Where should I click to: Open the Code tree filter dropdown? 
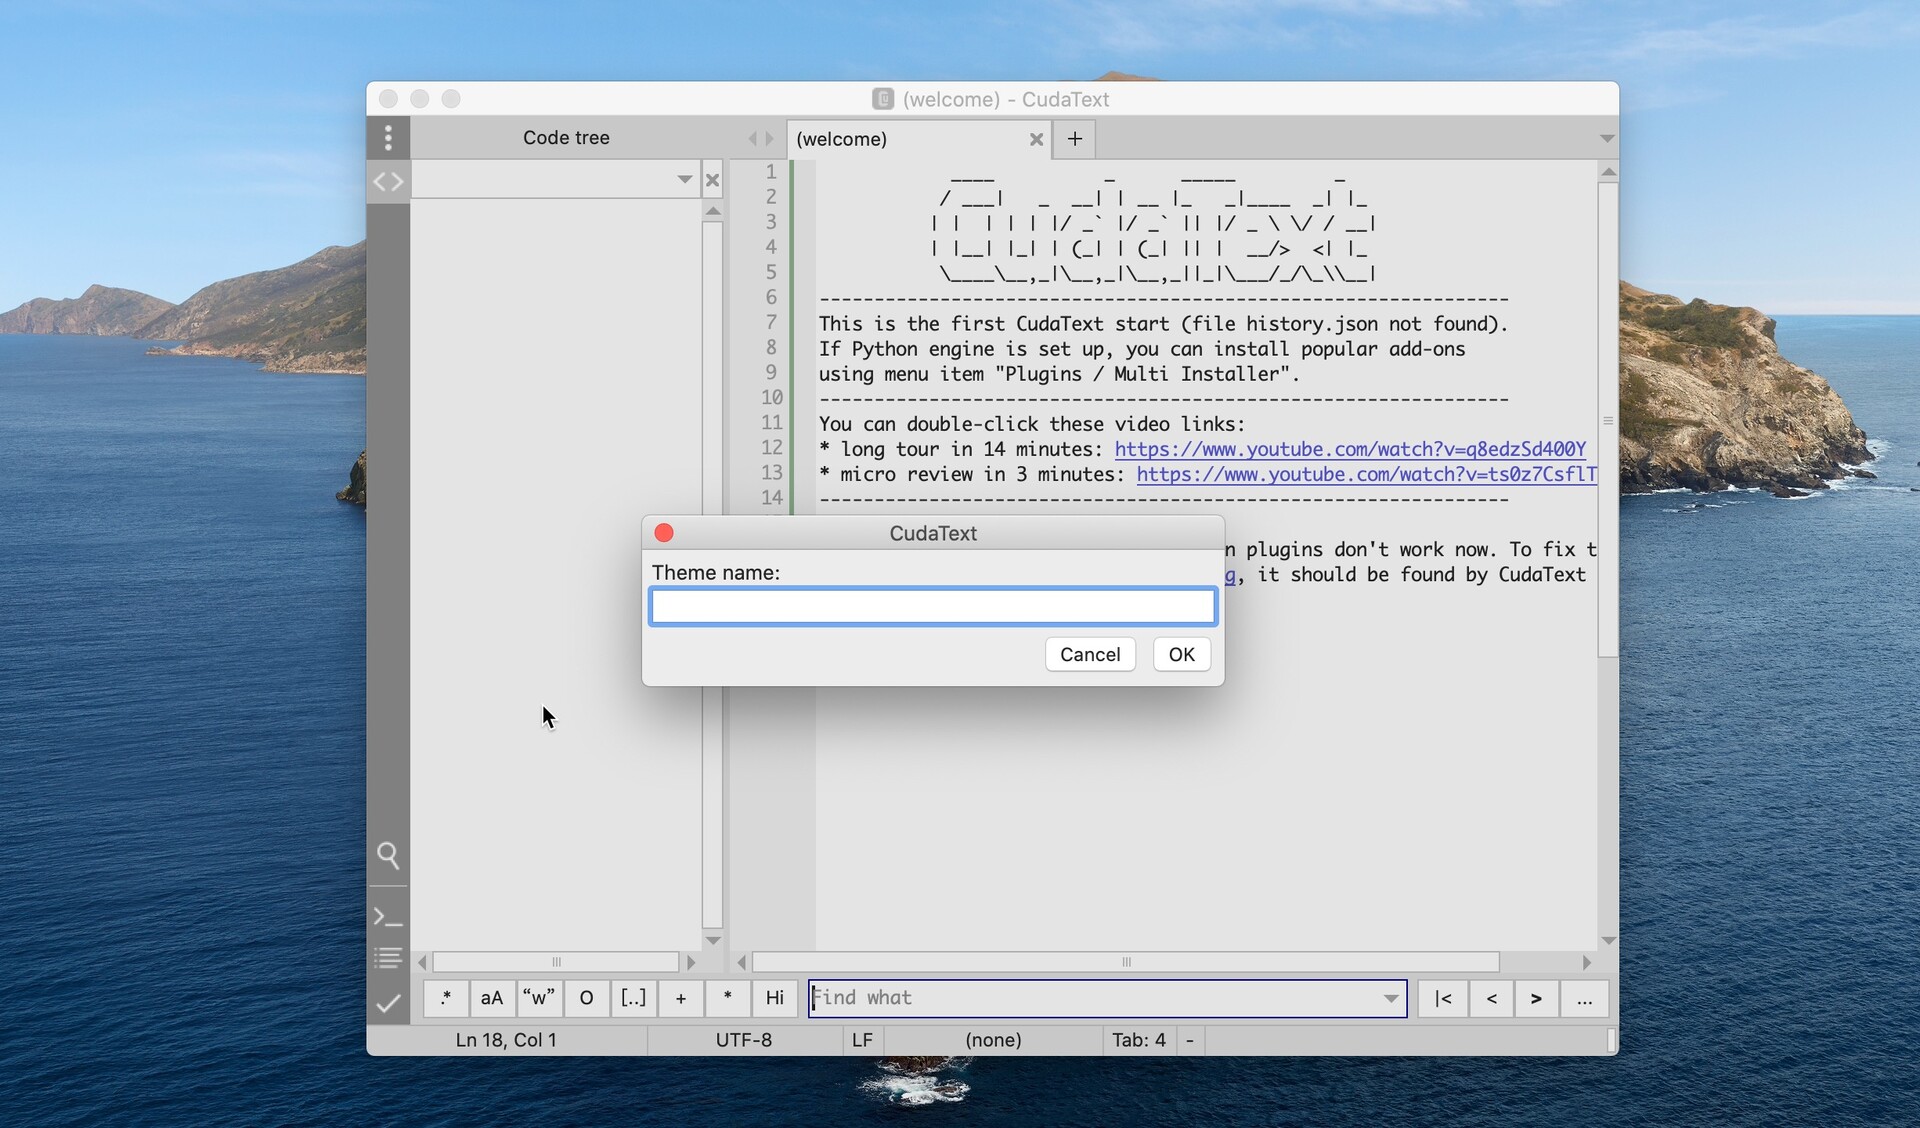point(684,180)
